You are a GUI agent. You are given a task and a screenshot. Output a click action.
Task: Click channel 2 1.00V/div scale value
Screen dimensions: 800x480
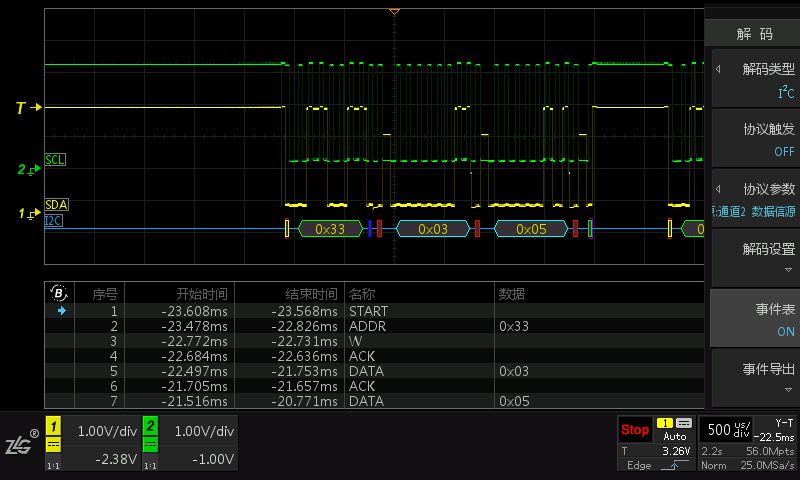pos(204,432)
